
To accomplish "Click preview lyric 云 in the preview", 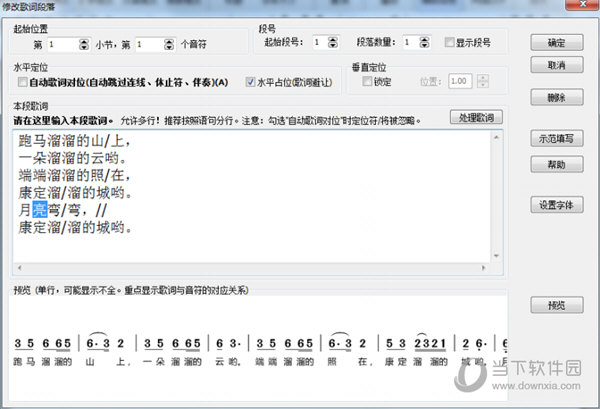I will pos(220,362).
